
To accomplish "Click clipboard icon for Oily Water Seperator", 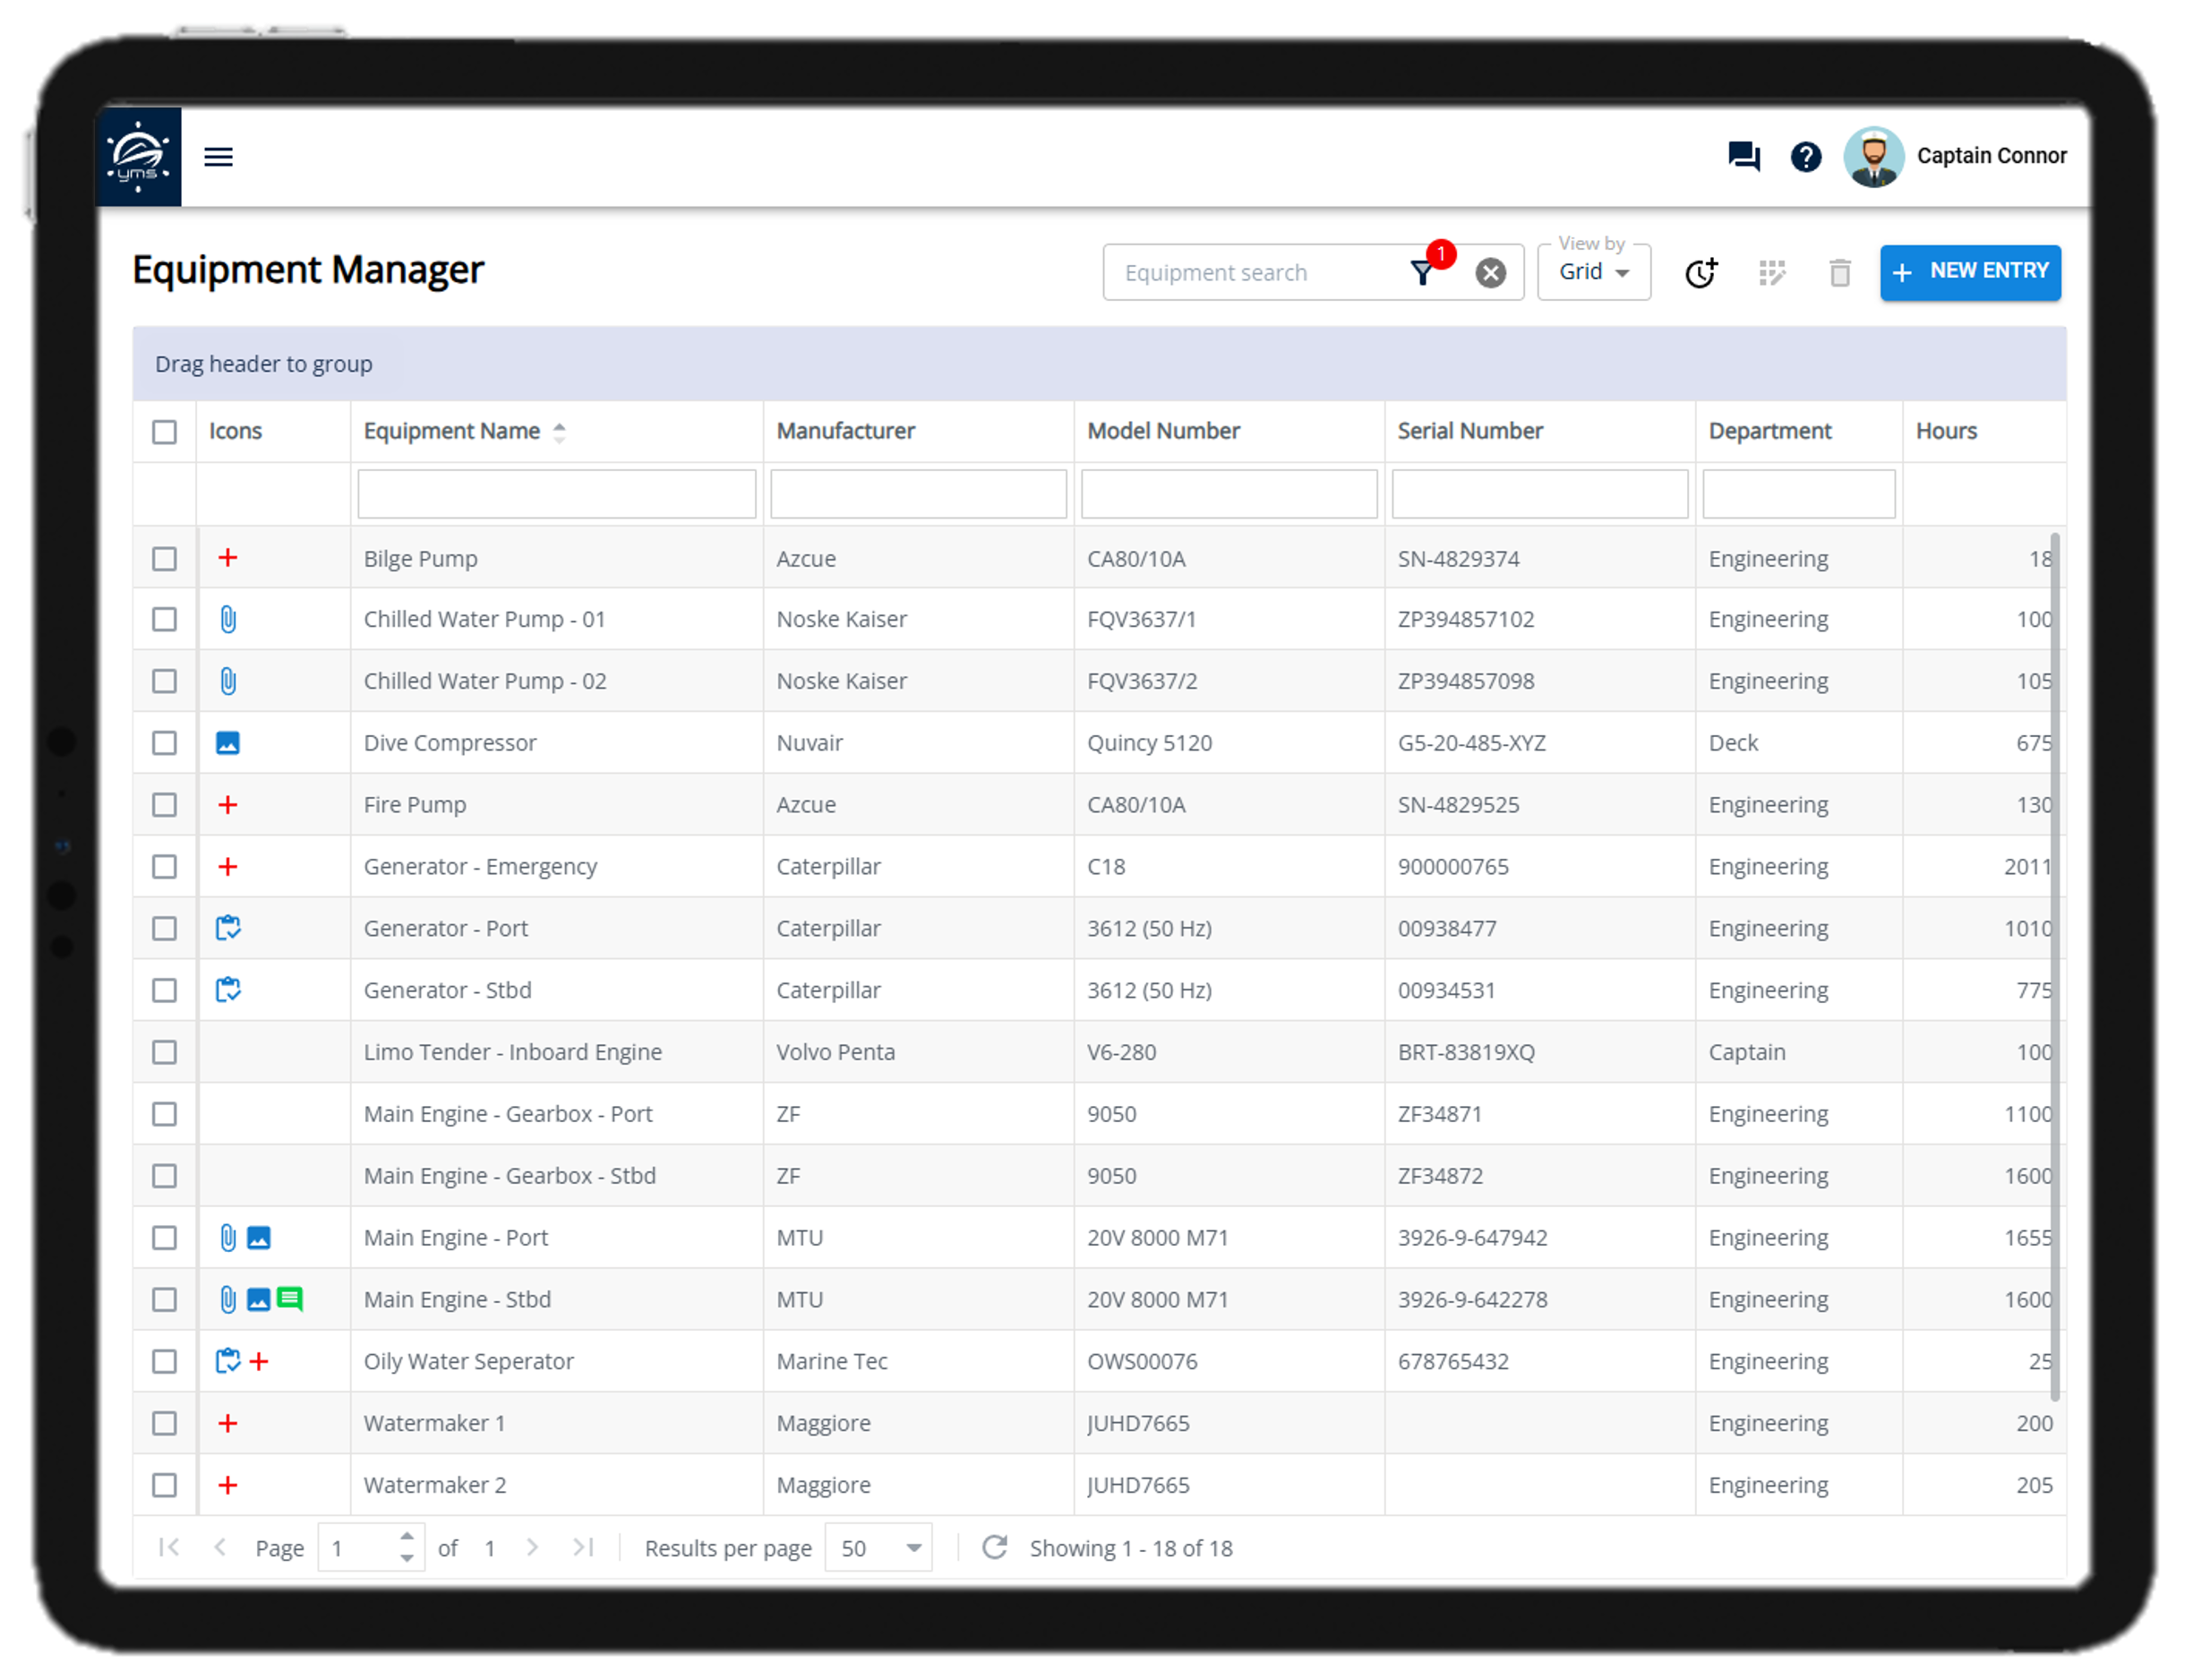I will 228,1361.
